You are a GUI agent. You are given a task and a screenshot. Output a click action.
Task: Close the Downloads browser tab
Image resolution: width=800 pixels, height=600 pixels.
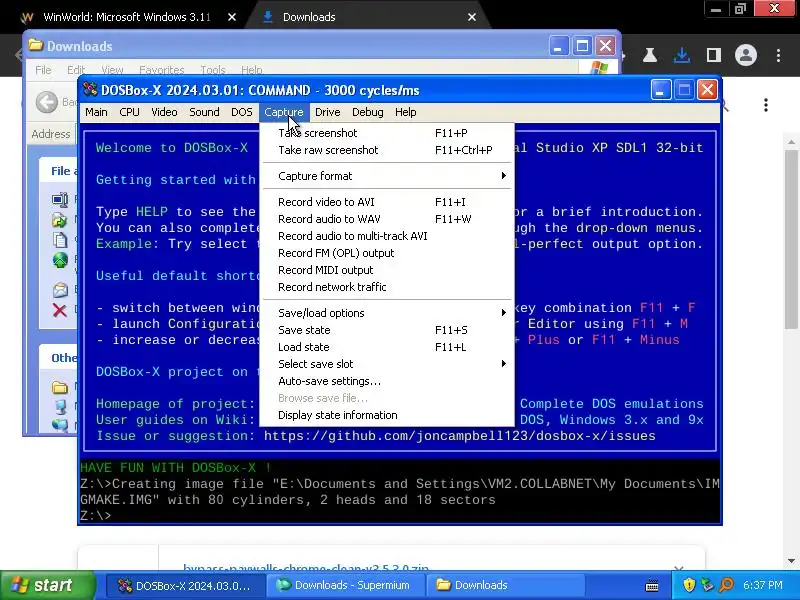[x=472, y=17]
